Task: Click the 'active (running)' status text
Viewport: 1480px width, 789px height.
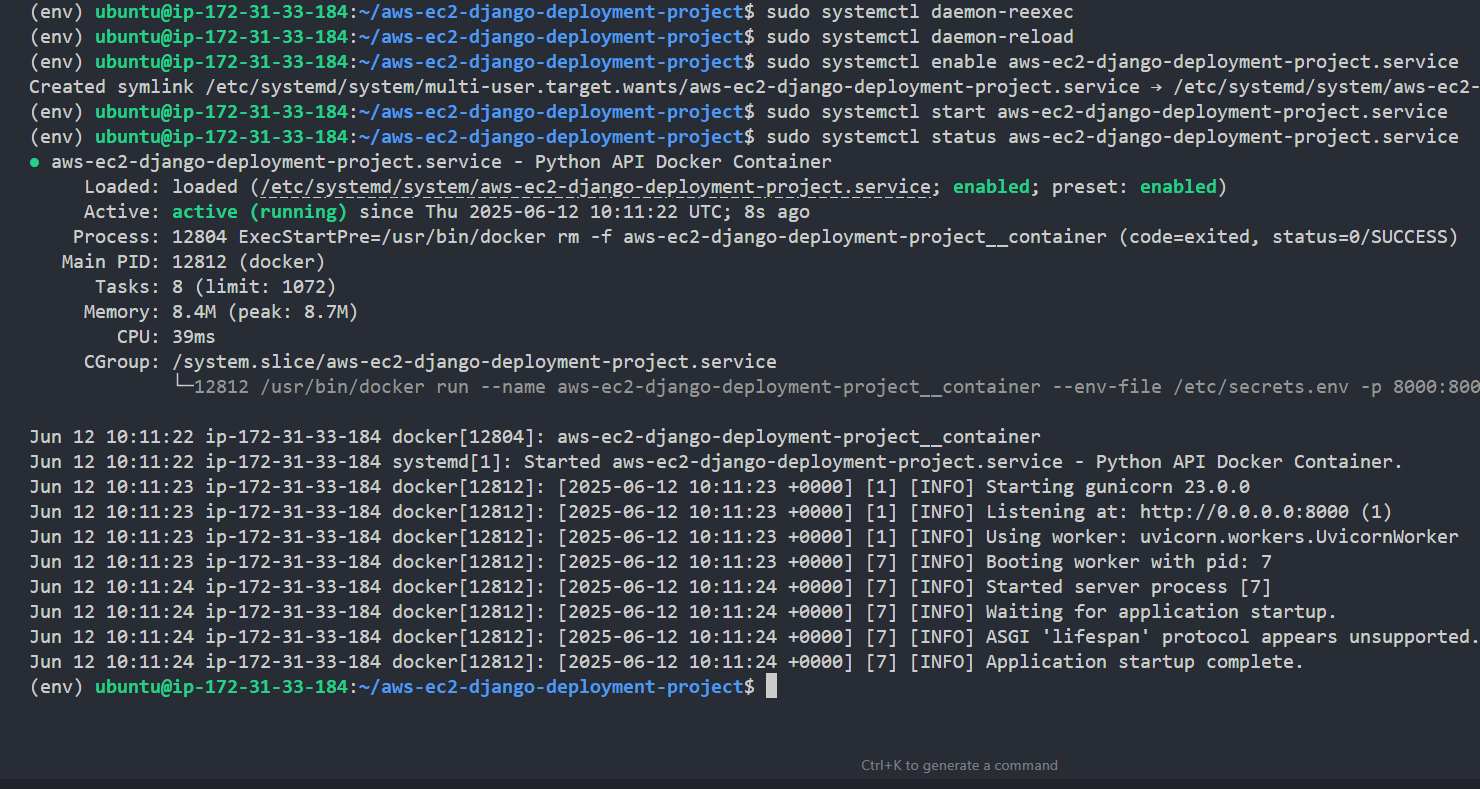Action: [x=259, y=212]
